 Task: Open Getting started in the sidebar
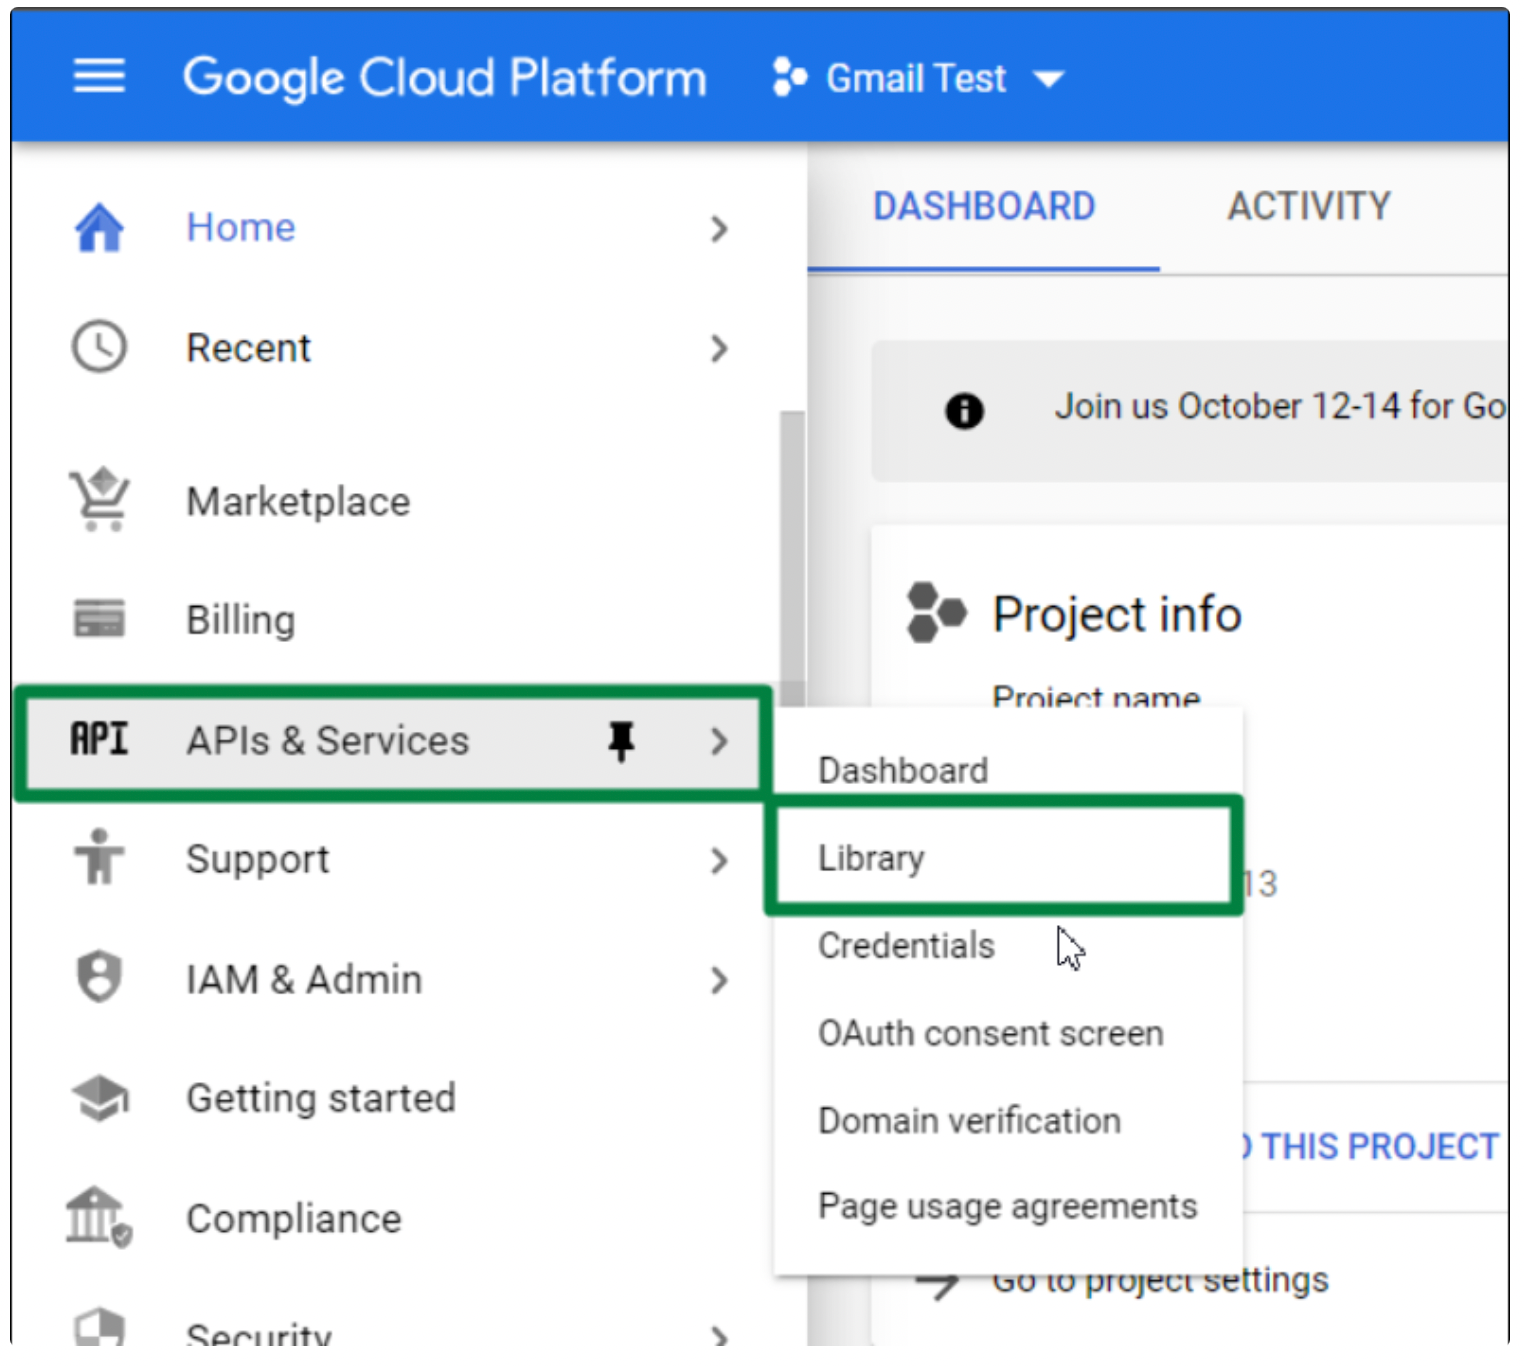coord(321,1098)
